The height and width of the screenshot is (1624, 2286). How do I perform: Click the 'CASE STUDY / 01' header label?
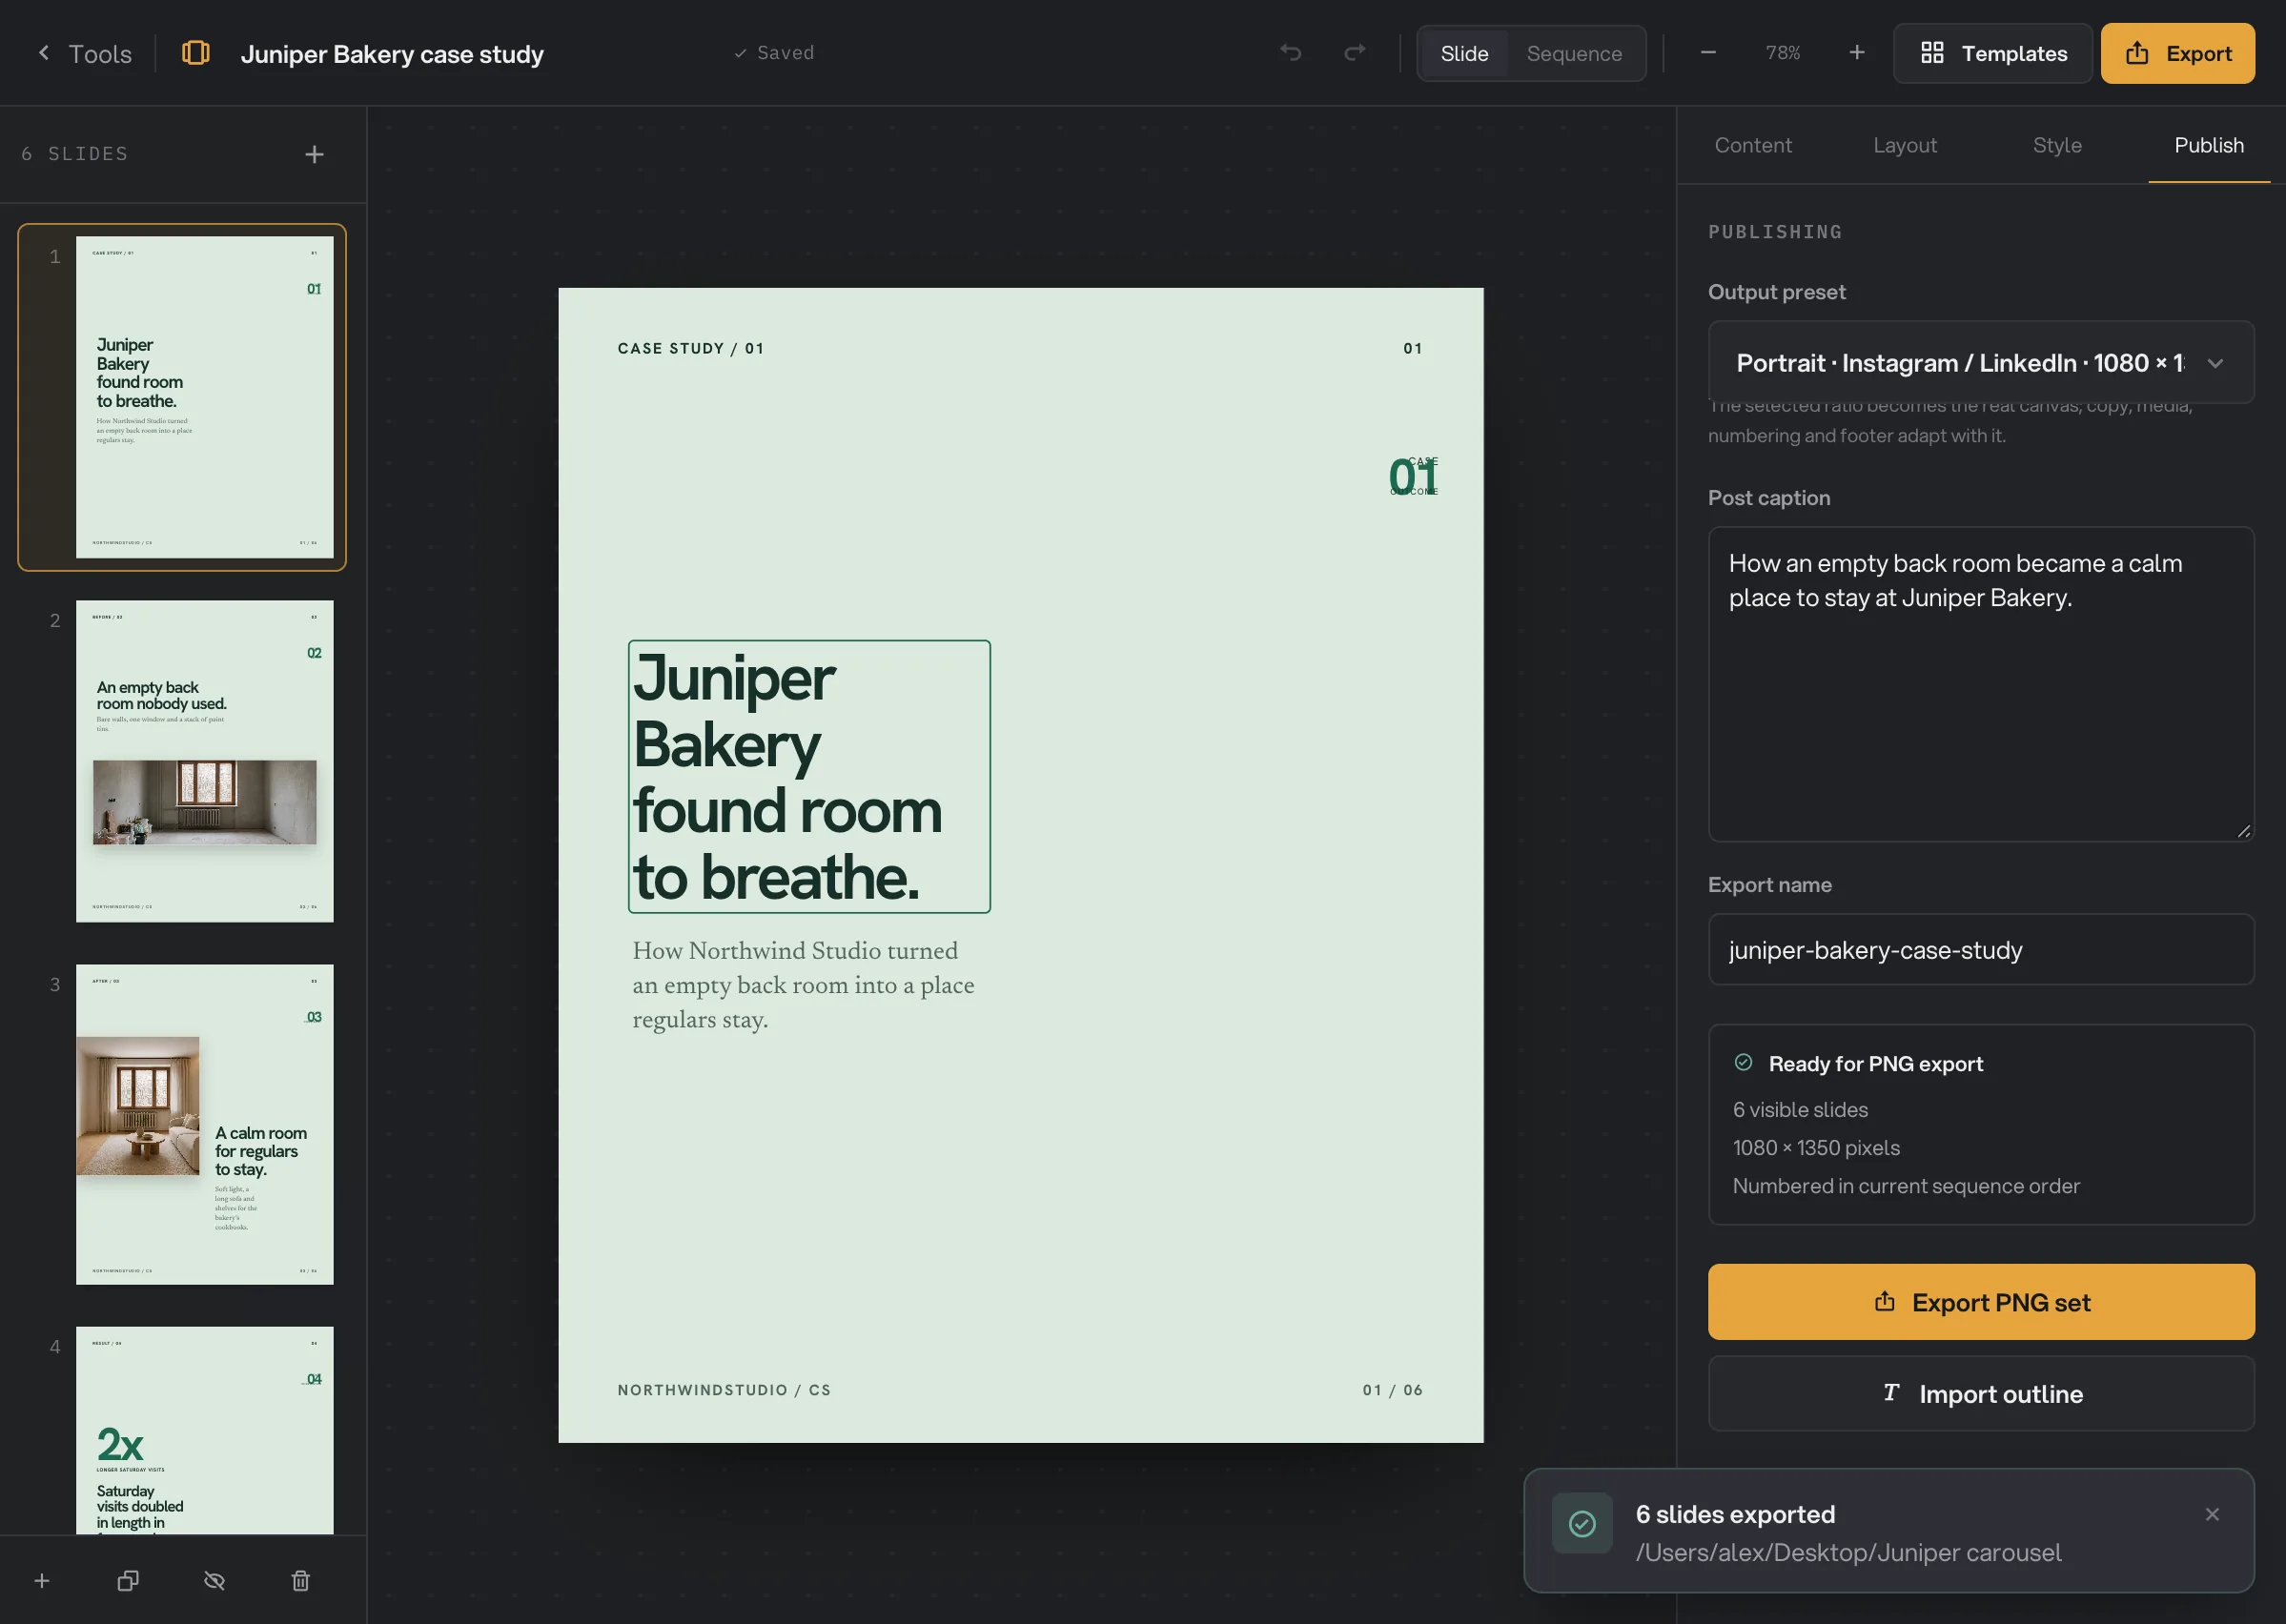[x=690, y=348]
